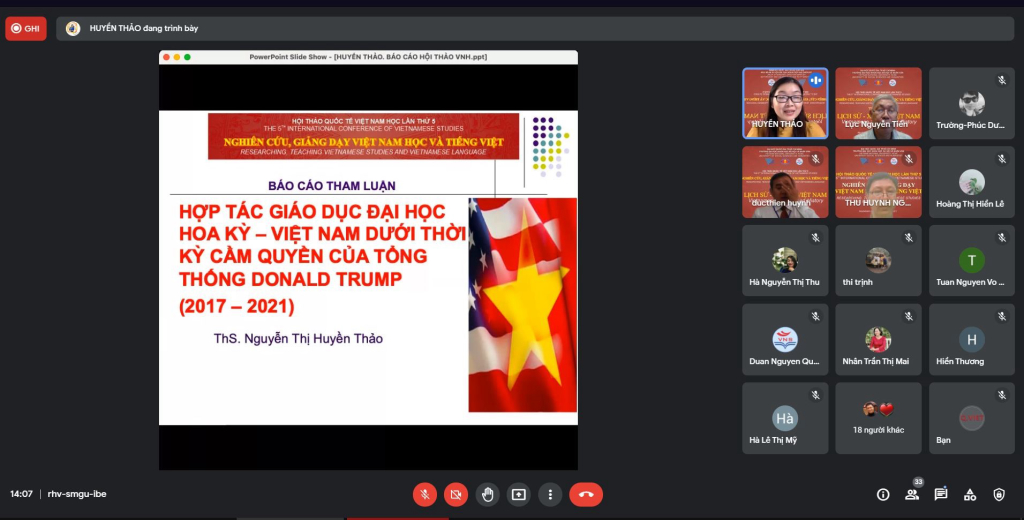Select Lực Nguyễn Tiến video tile
This screenshot has height=520, width=1024.
[878, 103]
